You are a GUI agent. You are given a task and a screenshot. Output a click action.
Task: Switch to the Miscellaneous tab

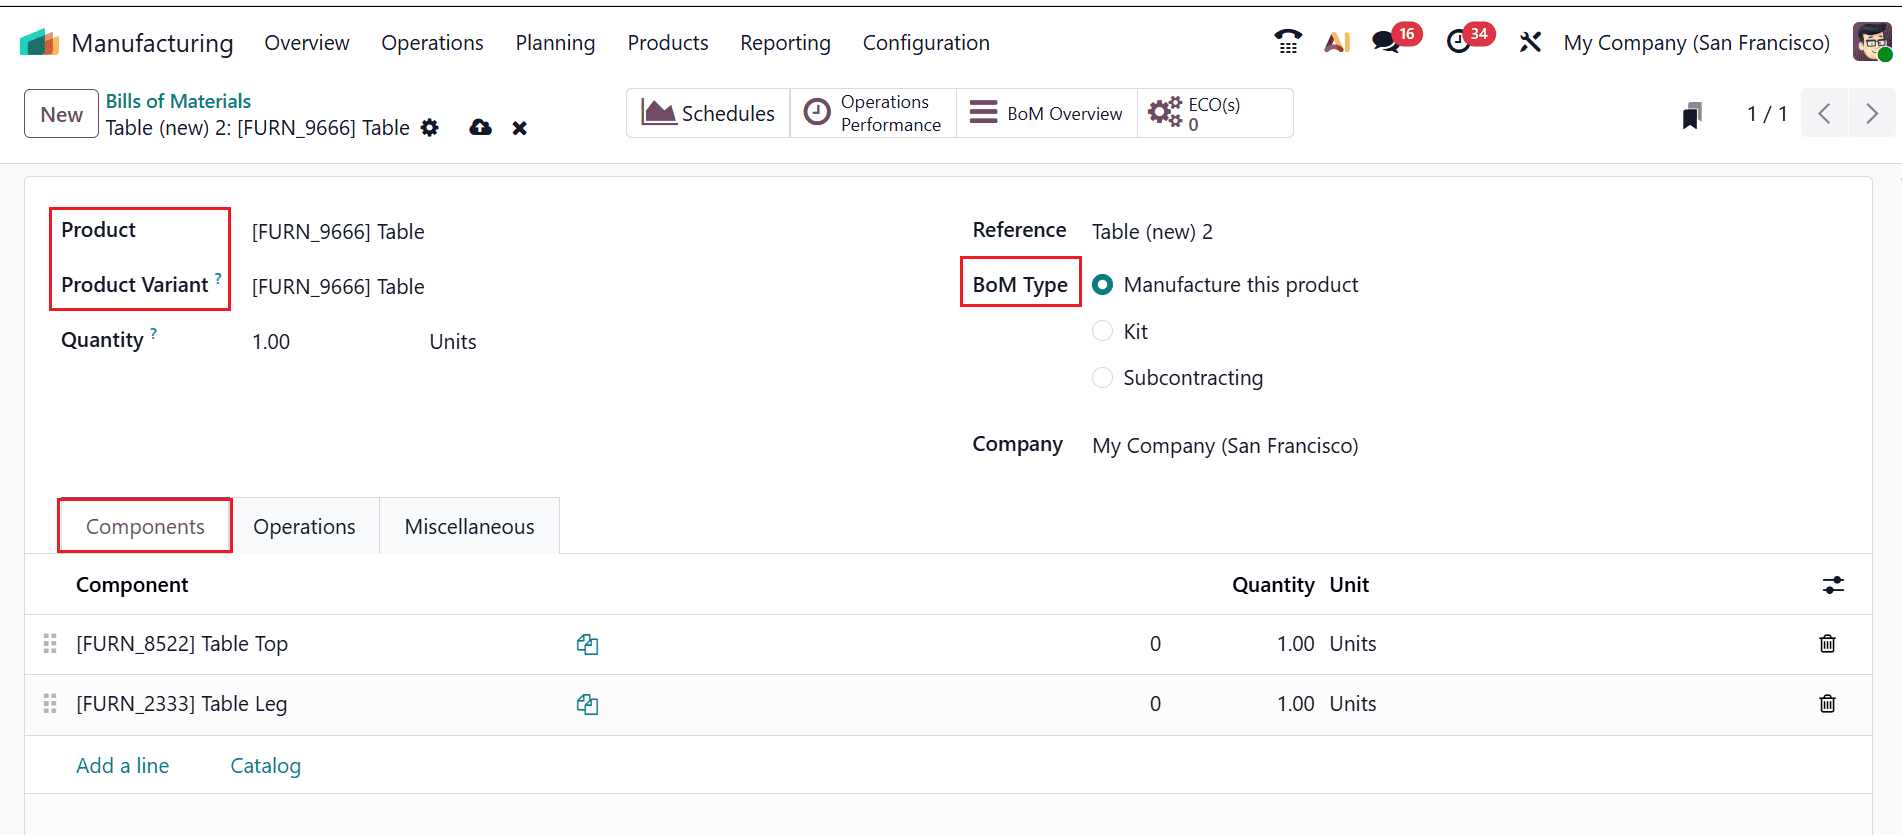[x=469, y=526]
